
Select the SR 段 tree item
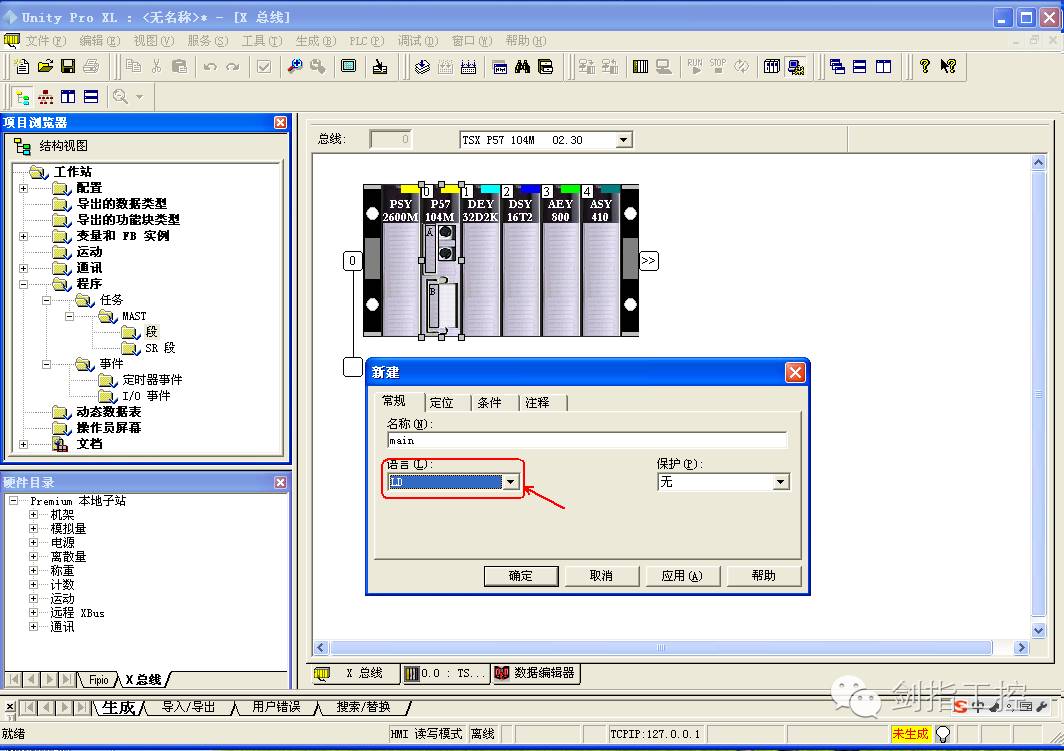pos(160,348)
